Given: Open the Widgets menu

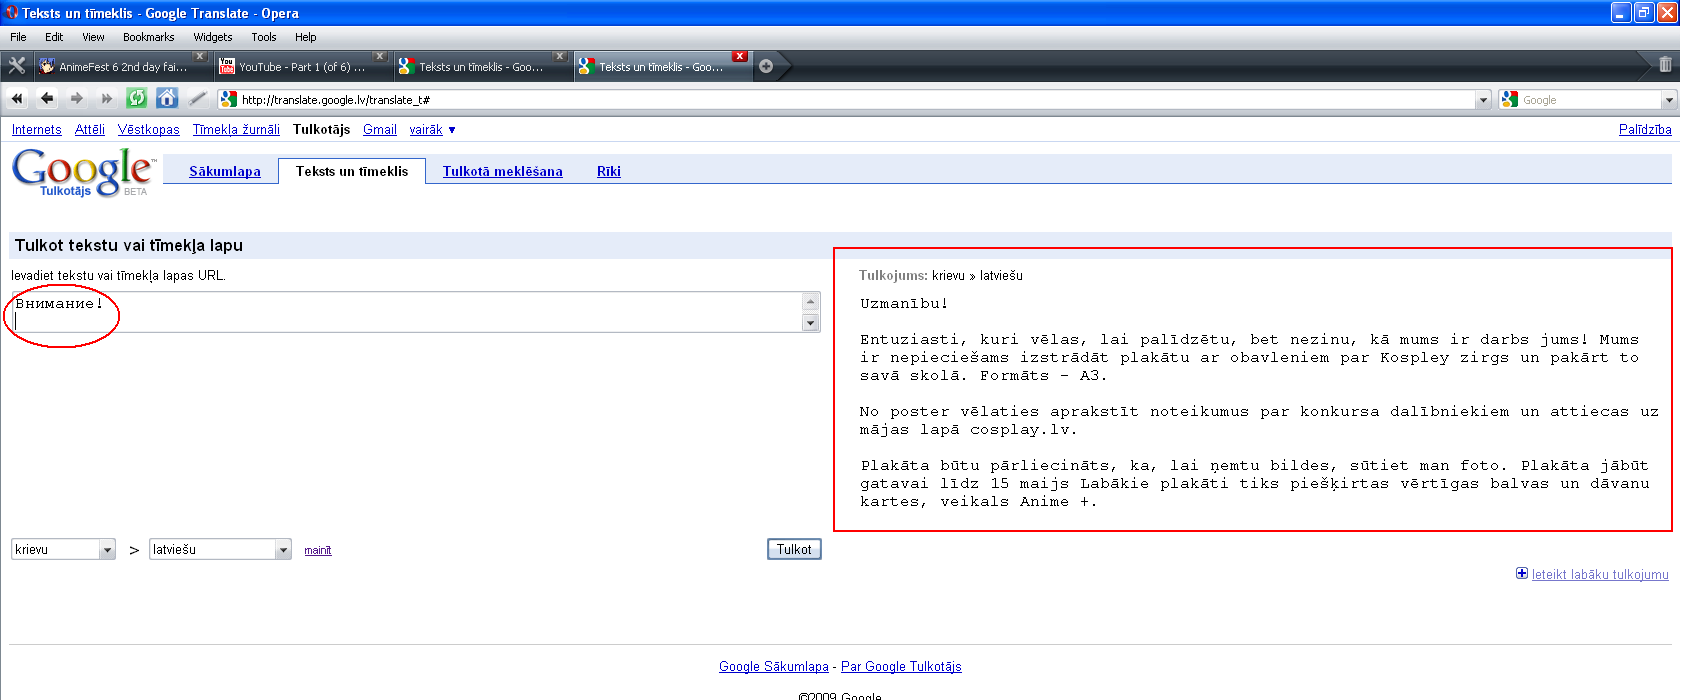Looking at the screenshot, I should coord(213,37).
